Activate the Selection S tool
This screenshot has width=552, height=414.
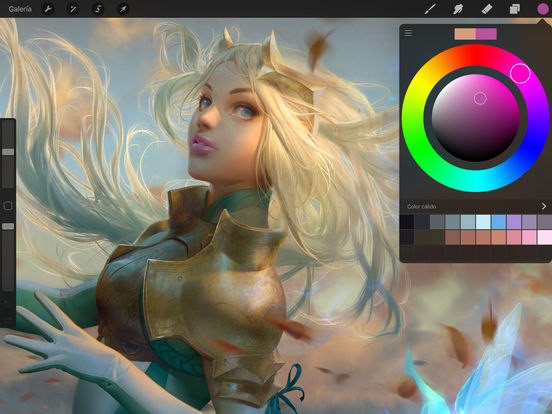point(98,9)
